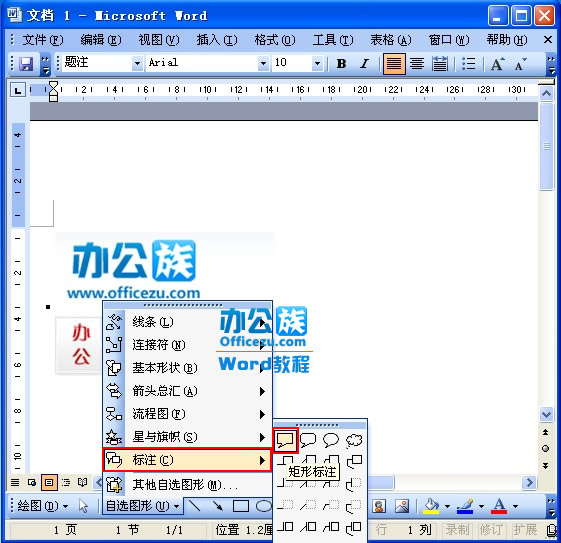Open the 流程图 flowchart submenu

[187, 414]
